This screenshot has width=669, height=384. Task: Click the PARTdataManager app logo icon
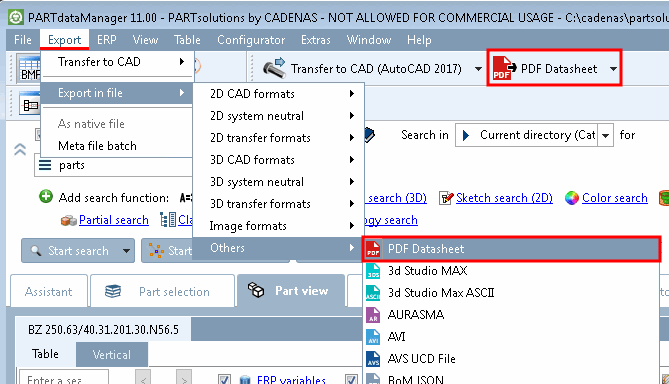tap(16, 17)
